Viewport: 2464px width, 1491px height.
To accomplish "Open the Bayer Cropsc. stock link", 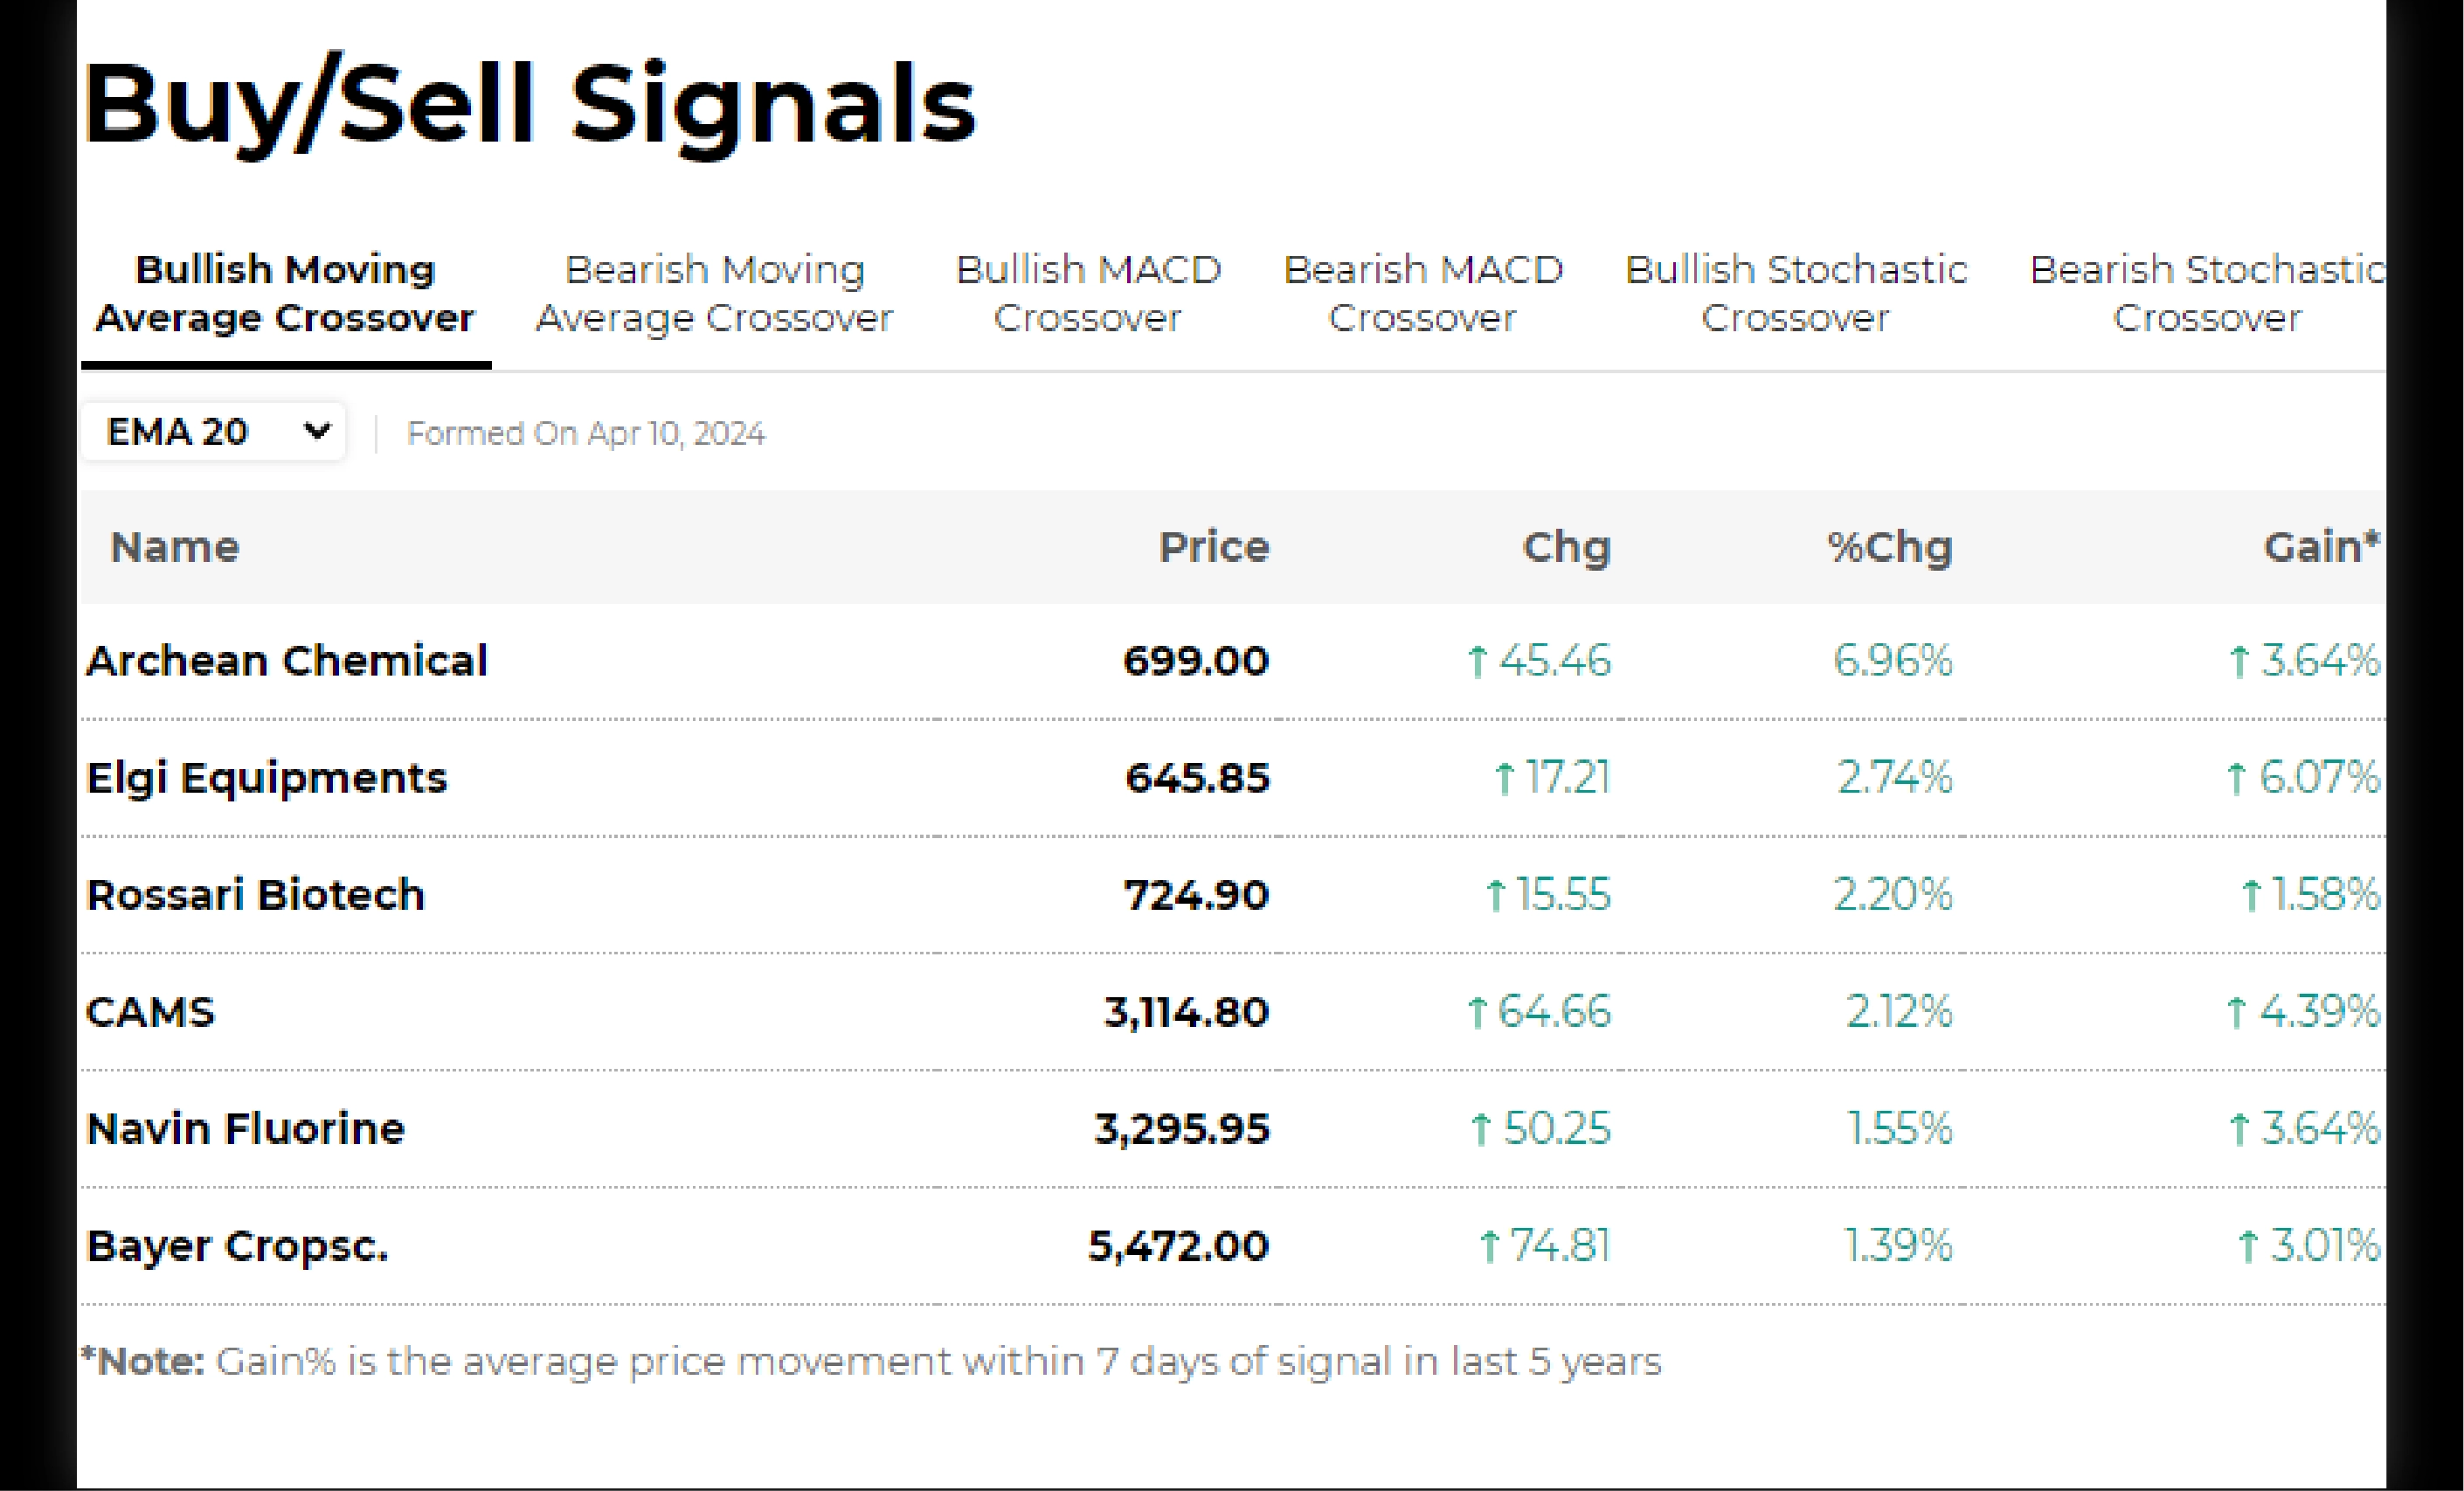I will pyautogui.click(x=237, y=1246).
